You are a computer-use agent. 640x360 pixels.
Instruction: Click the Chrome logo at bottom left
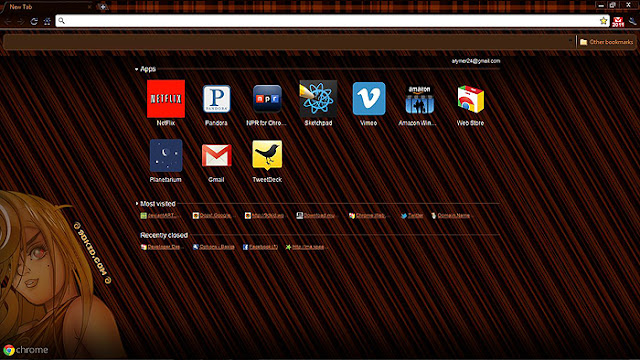(26, 350)
